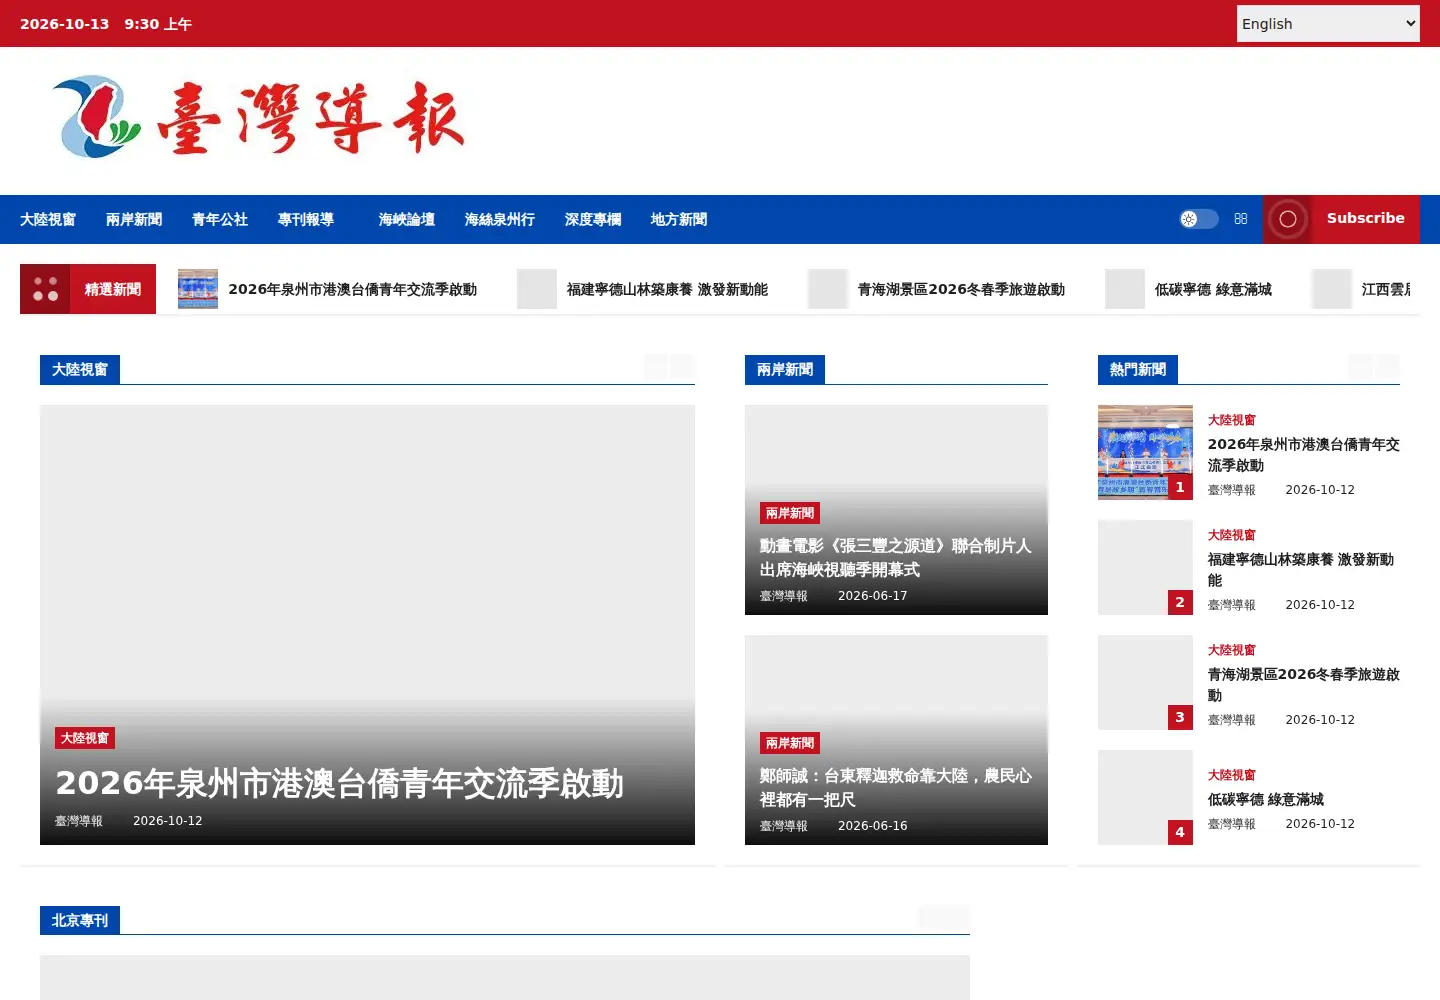The width and height of the screenshot is (1440, 1000).
Task: Open the 青年公社 menu item
Action: click(220, 219)
